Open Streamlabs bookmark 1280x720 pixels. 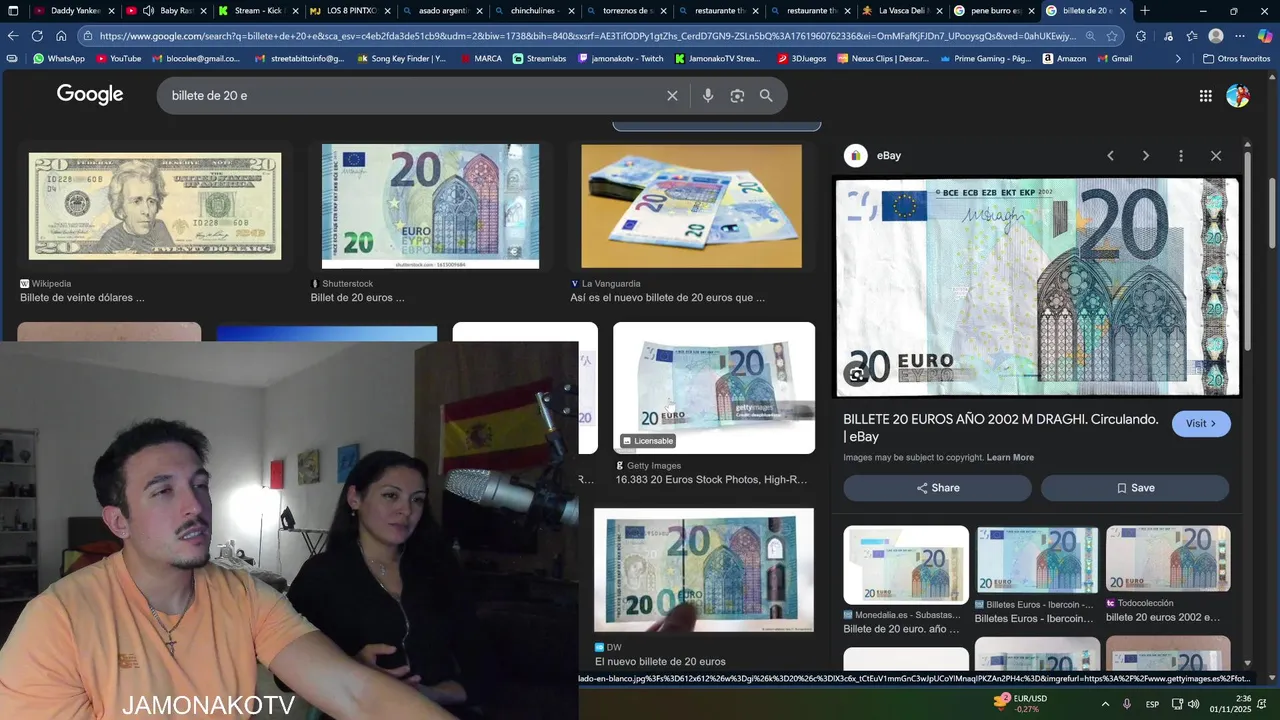tap(539, 59)
